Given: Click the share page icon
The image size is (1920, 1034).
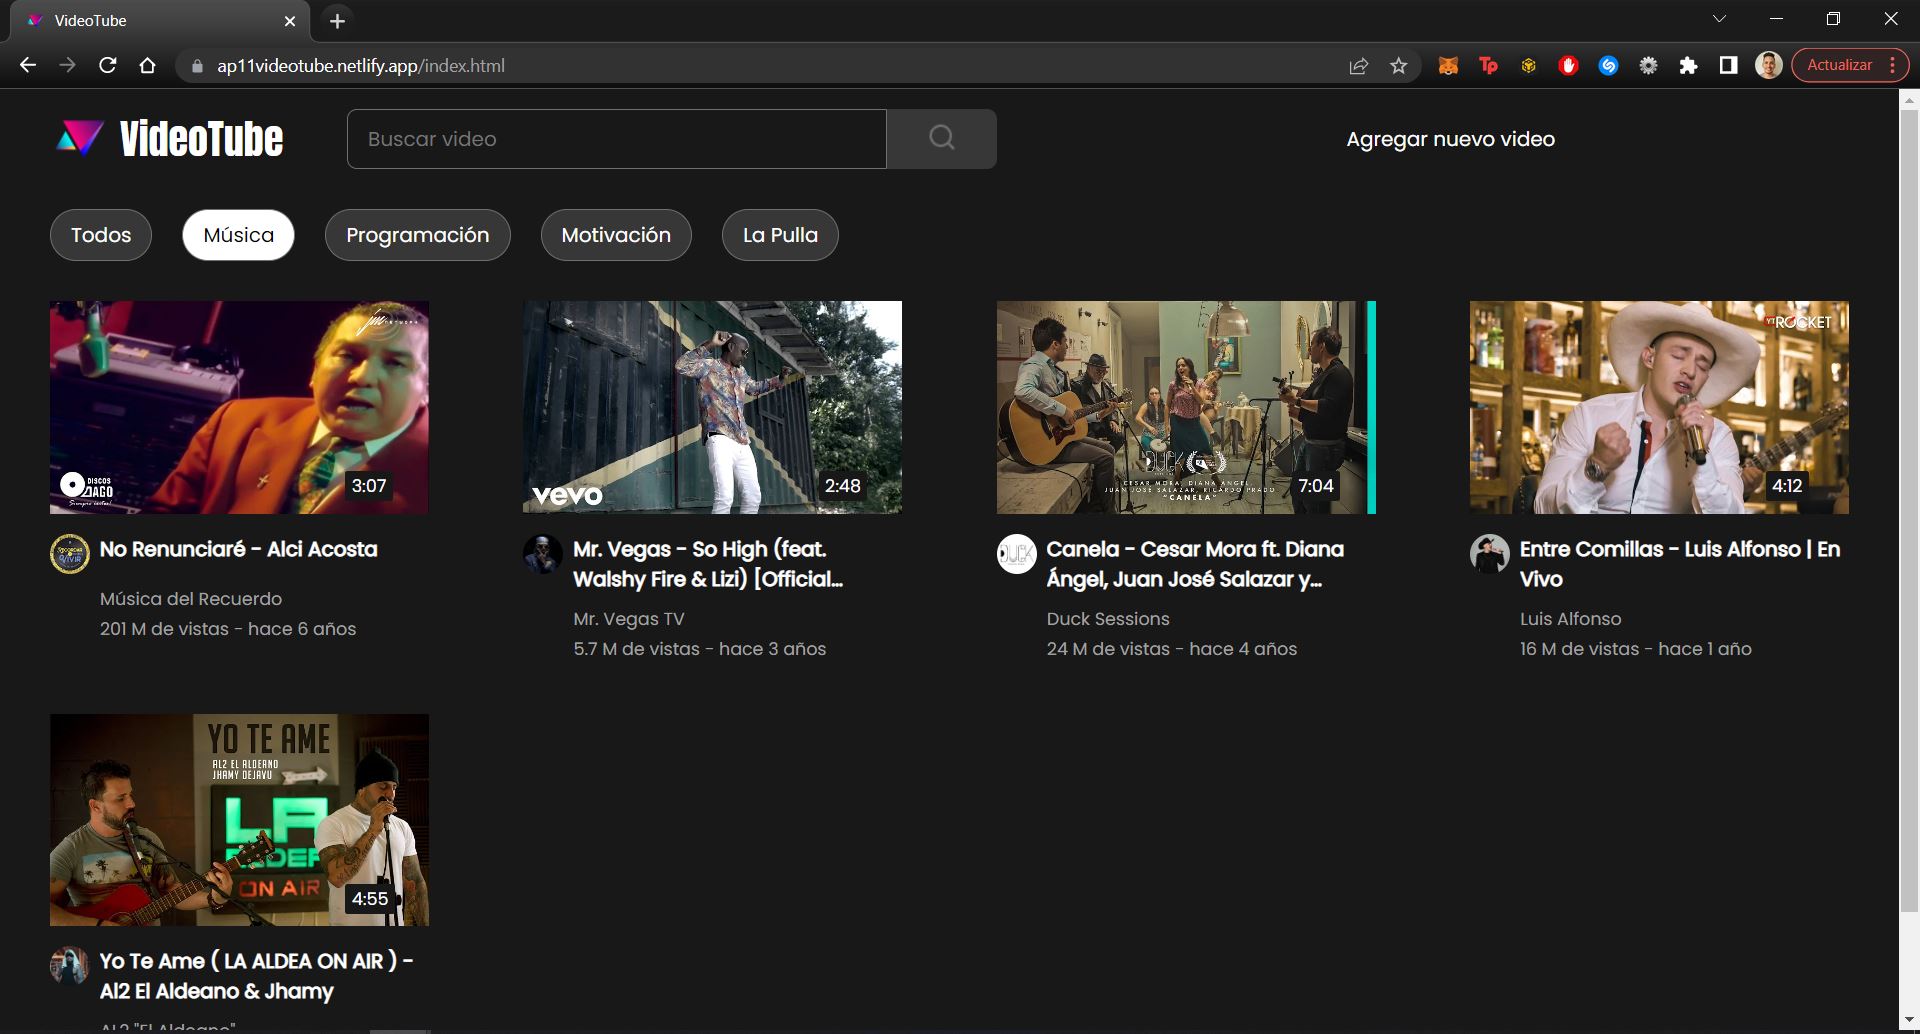Looking at the screenshot, I should [1358, 66].
